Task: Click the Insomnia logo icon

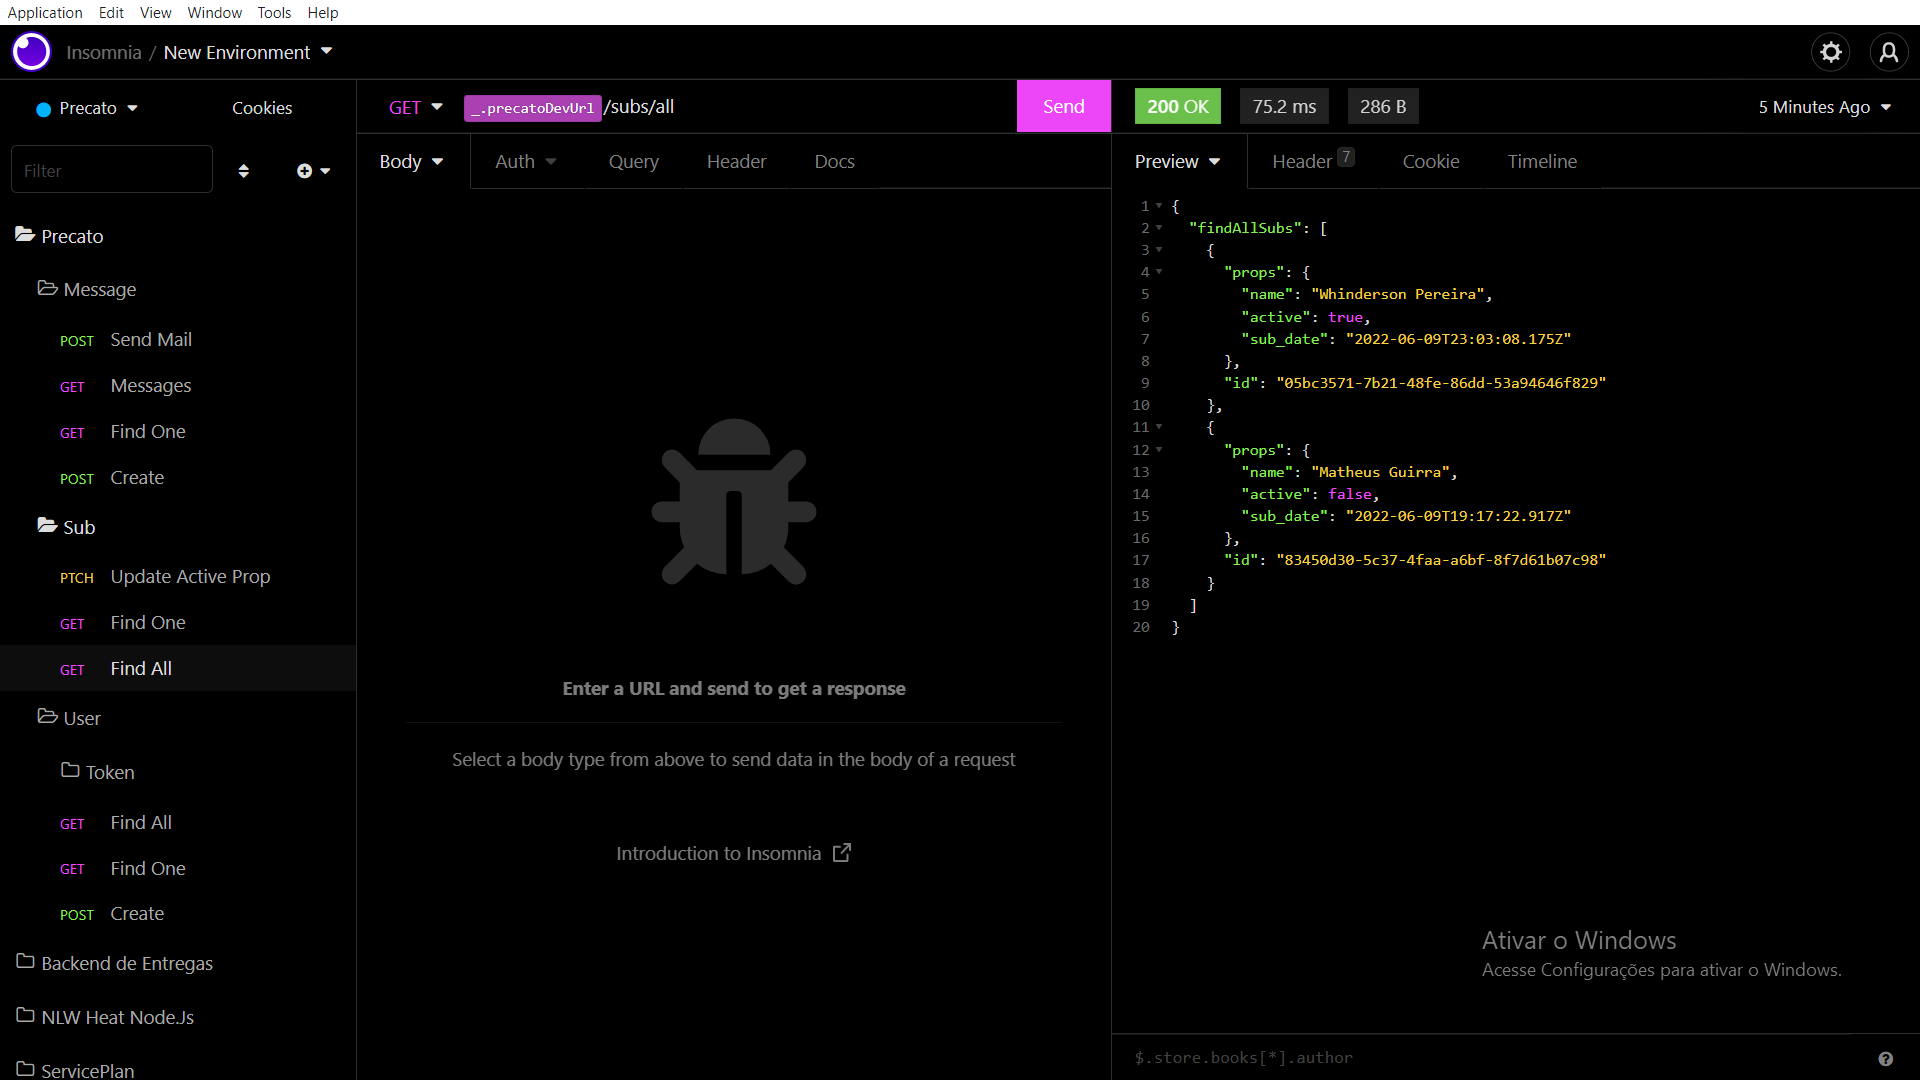Action: (31, 52)
